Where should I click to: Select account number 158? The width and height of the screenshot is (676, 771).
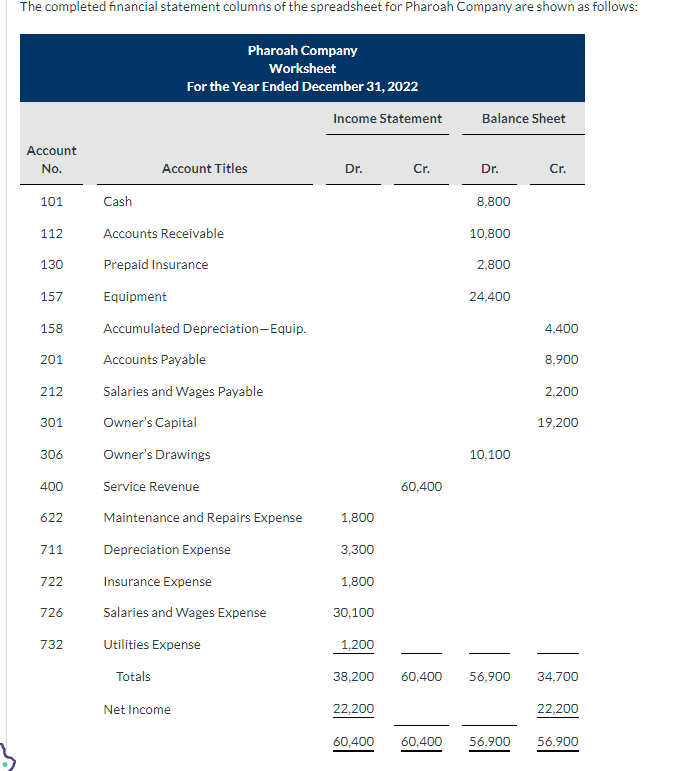tap(52, 328)
